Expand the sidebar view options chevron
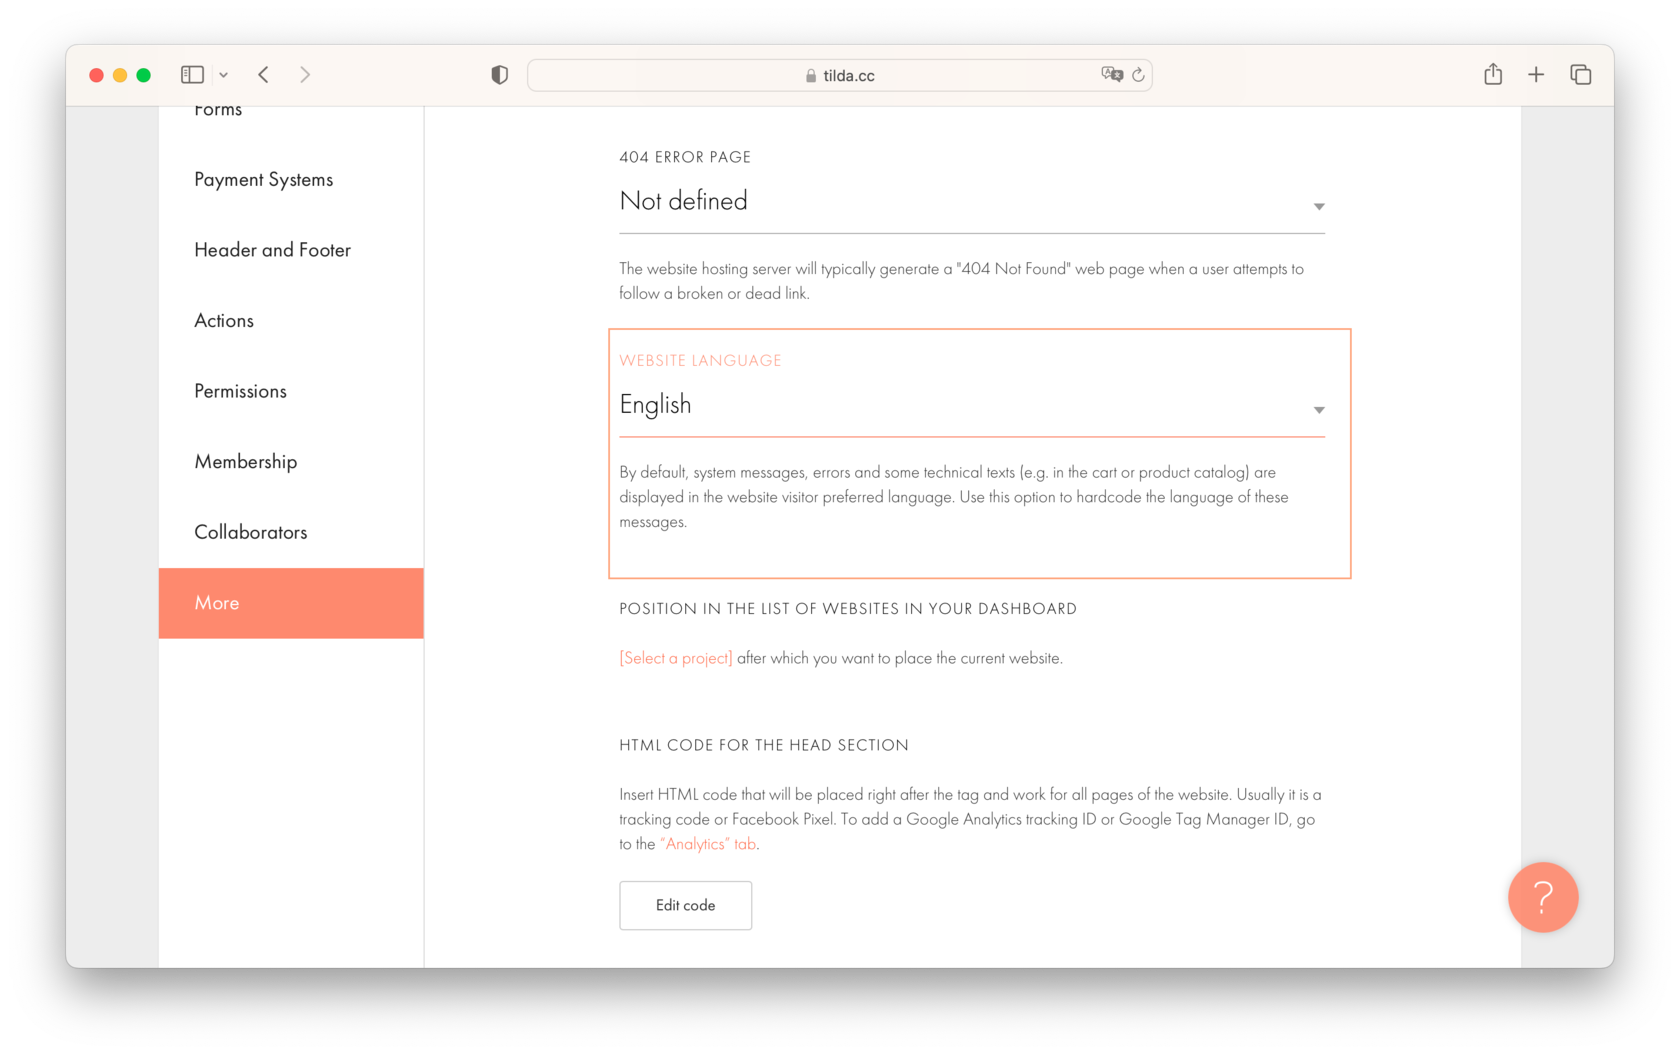 (x=224, y=74)
